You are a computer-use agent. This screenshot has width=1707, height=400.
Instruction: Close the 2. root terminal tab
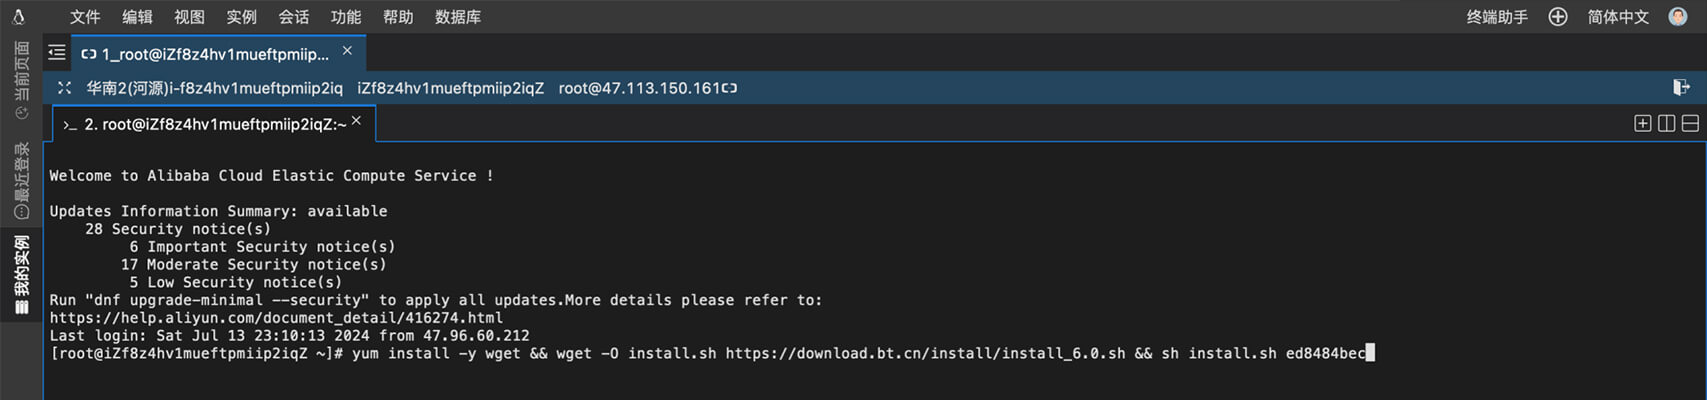click(356, 121)
